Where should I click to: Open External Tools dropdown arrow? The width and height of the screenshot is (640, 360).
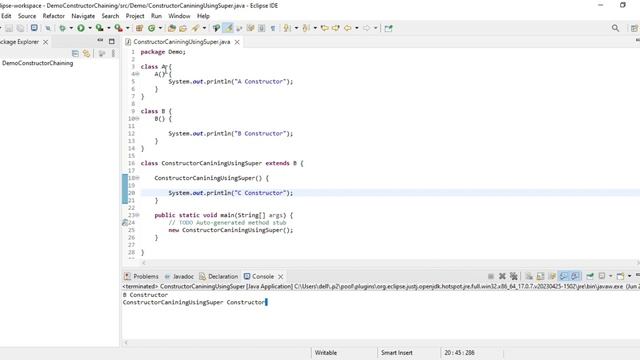click(x=127, y=28)
